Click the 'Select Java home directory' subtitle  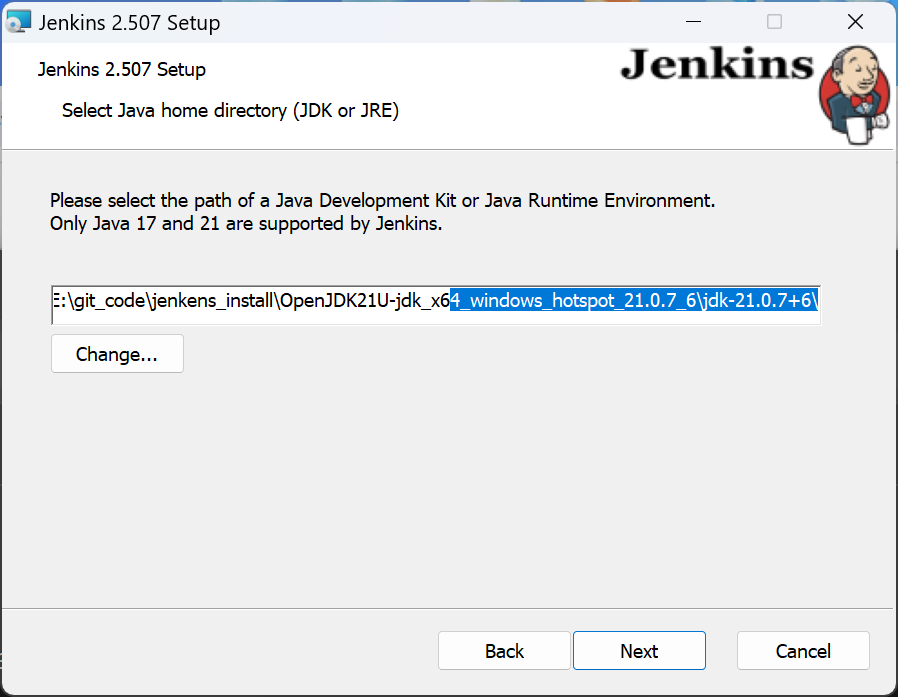pyautogui.click(x=228, y=110)
